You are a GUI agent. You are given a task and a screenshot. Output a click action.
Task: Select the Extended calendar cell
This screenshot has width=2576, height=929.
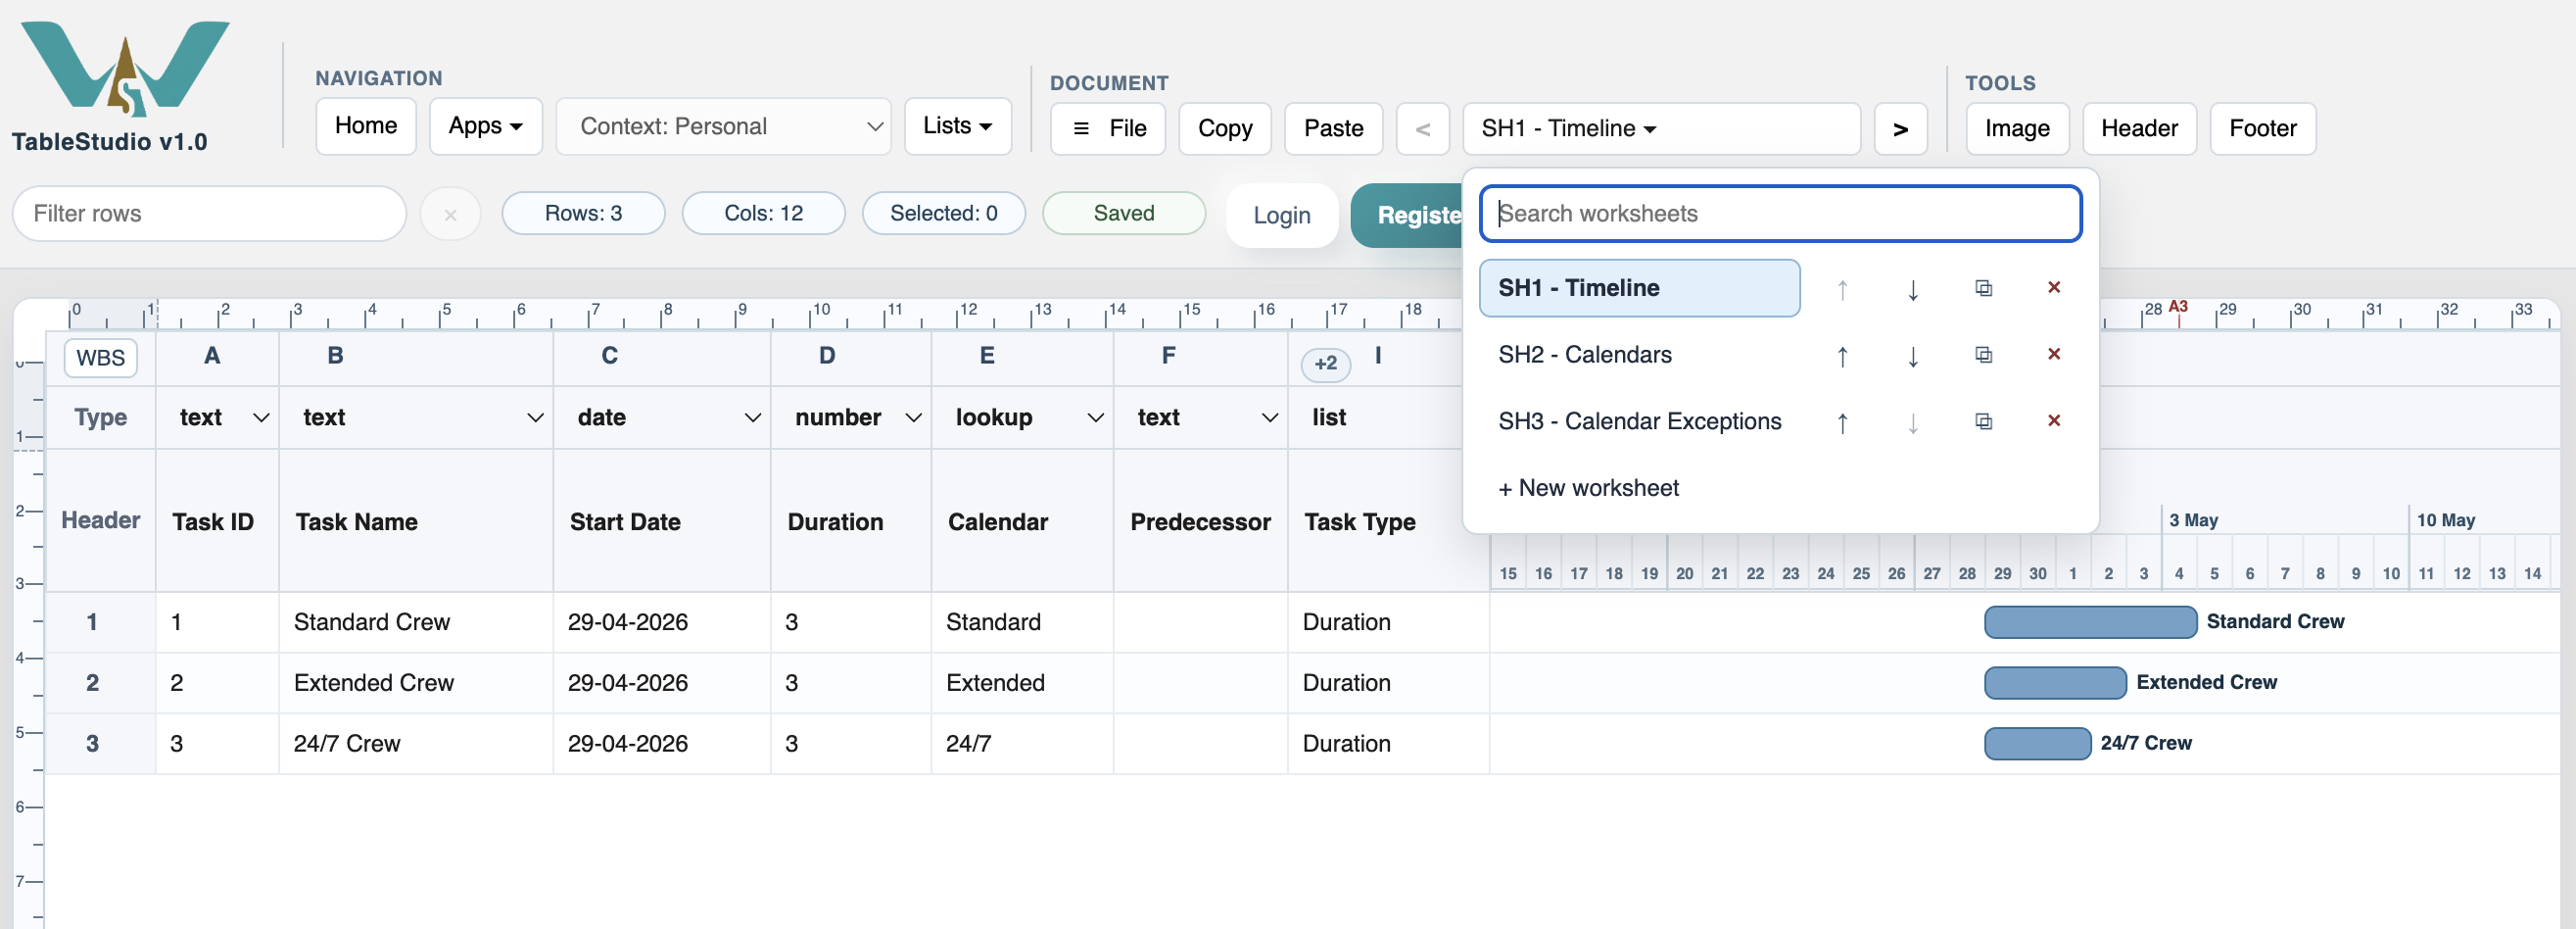(x=1022, y=683)
